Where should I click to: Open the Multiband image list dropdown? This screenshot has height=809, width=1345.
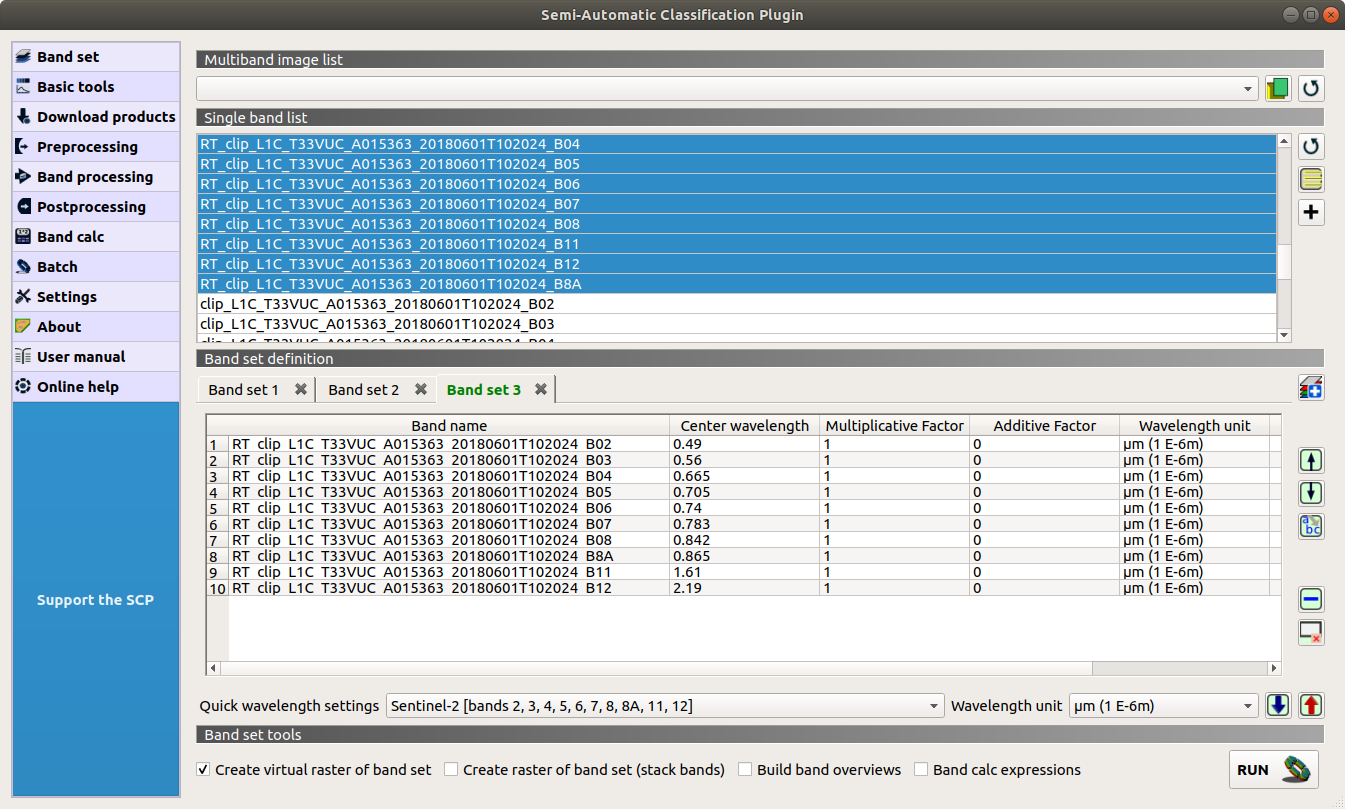727,89
